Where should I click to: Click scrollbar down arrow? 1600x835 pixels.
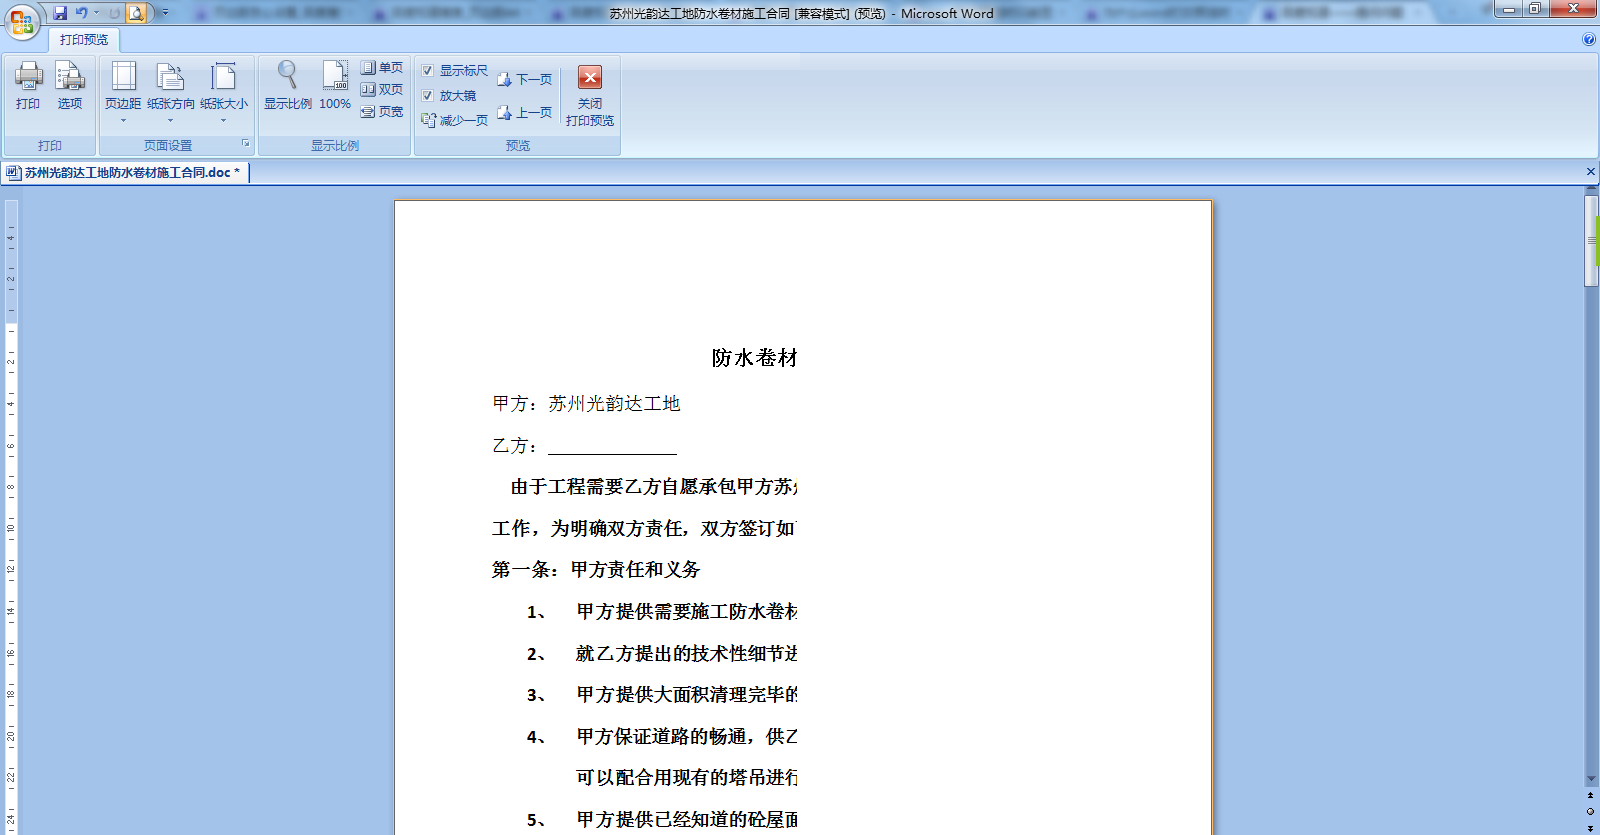(1591, 779)
